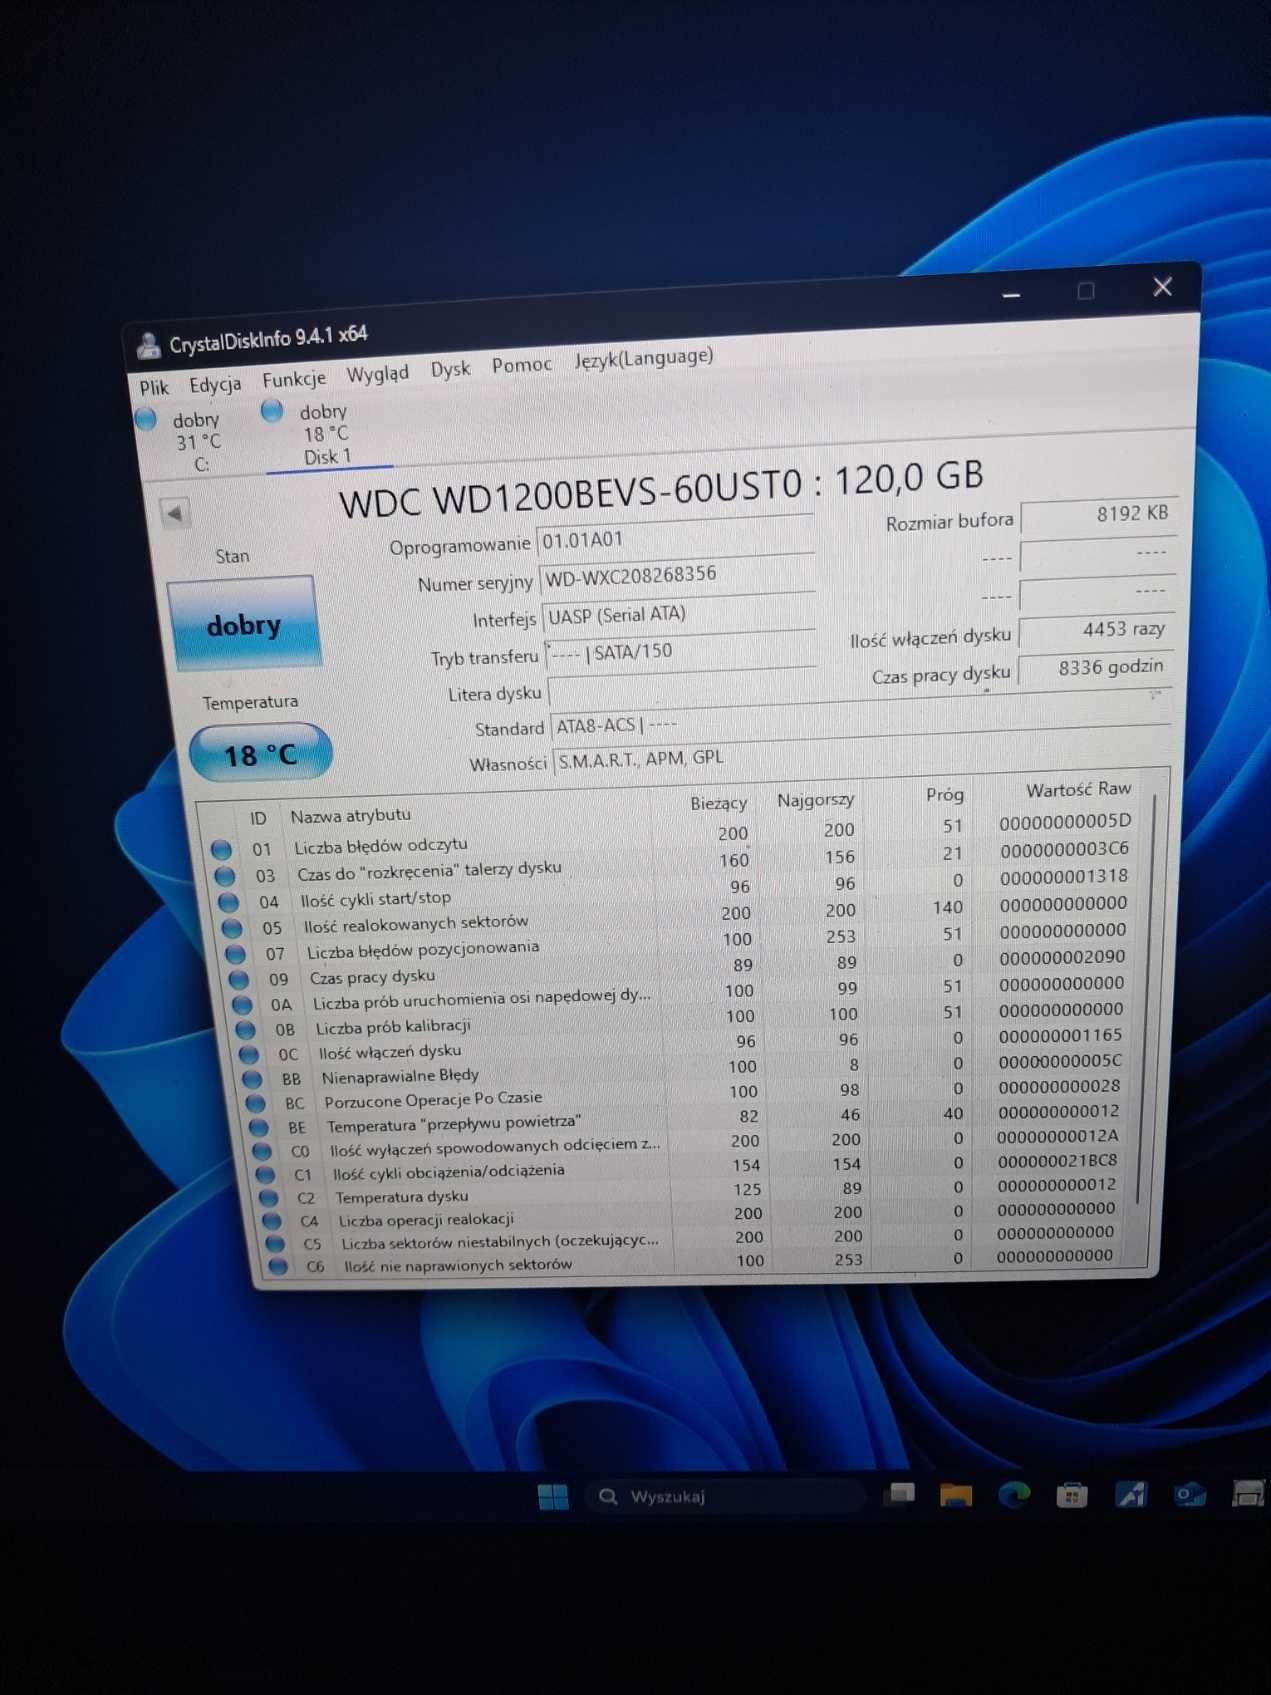Click the status icon for attribute C2

268,1198
